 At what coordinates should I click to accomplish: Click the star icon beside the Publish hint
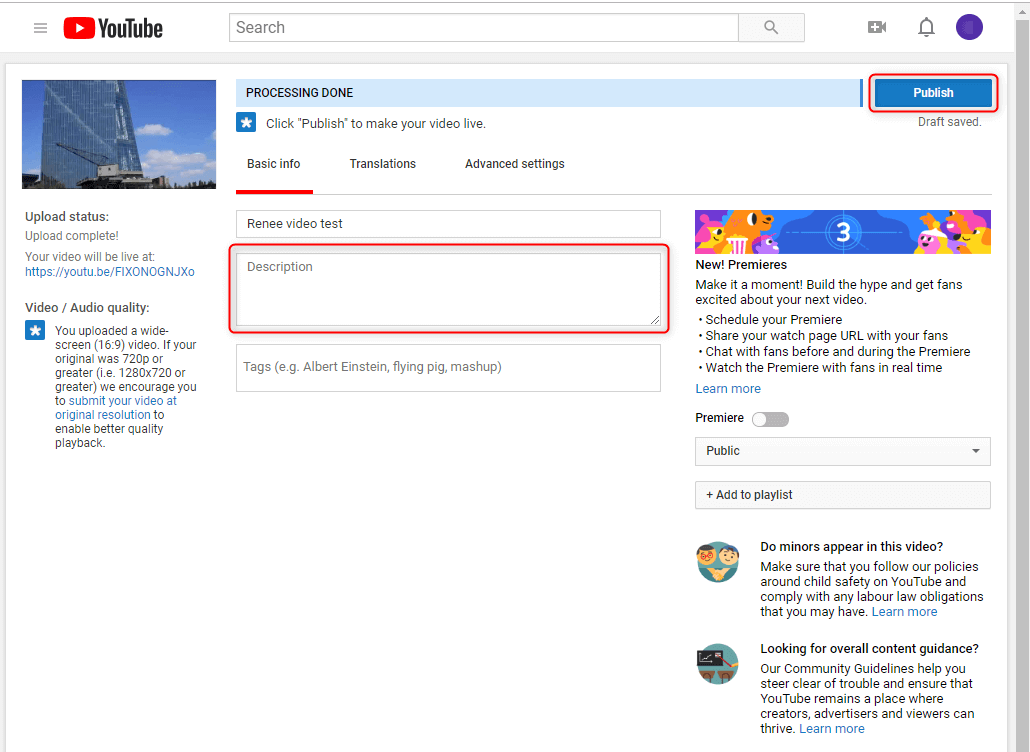click(246, 123)
